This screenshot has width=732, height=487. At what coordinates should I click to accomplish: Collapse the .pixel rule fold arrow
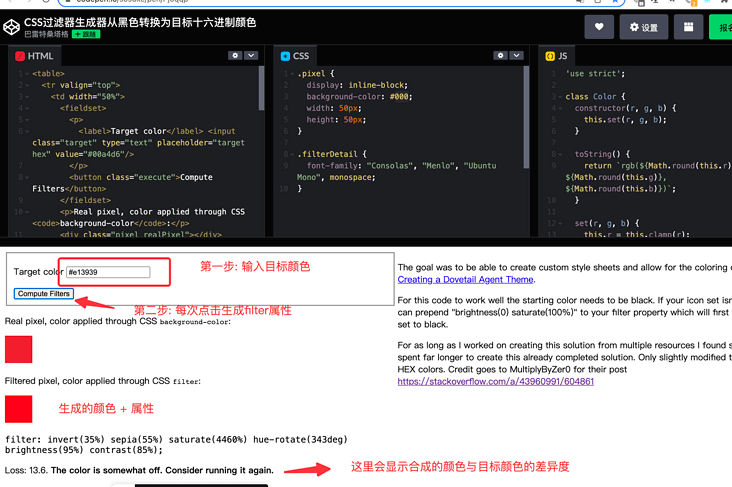pyautogui.click(x=292, y=74)
